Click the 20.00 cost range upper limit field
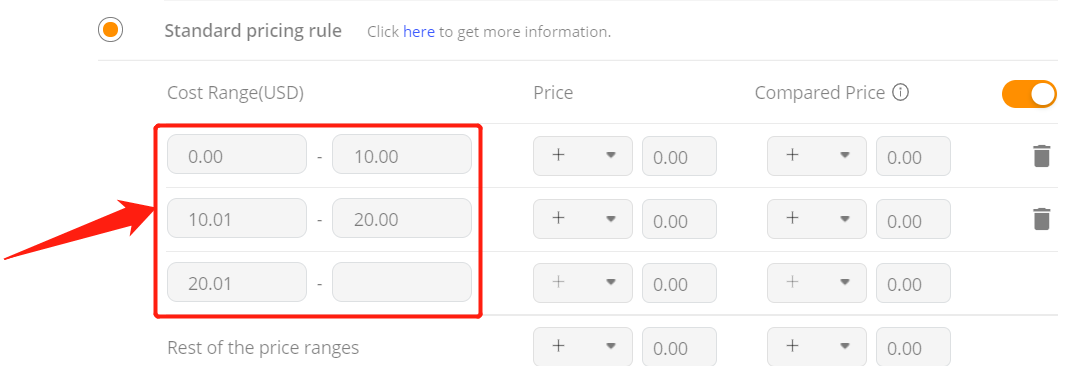Screen dimensions: 1074x366 click(x=402, y=218)
